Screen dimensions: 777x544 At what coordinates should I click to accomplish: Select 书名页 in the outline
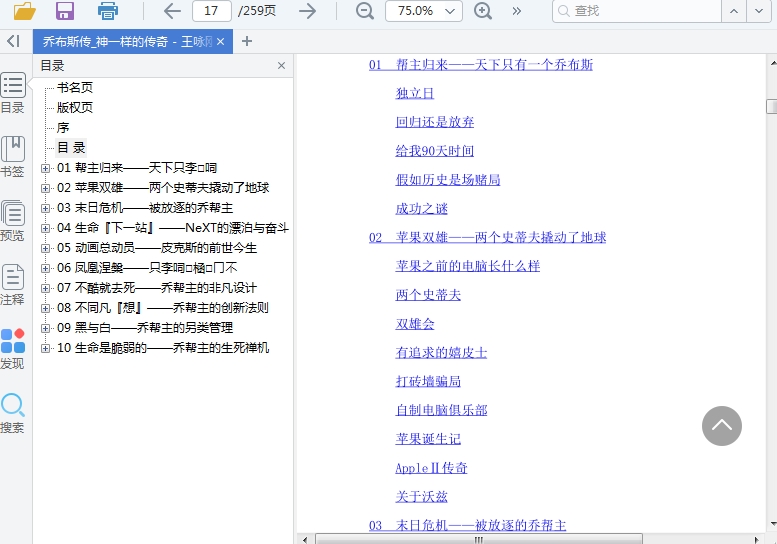(x=75, y=88)
